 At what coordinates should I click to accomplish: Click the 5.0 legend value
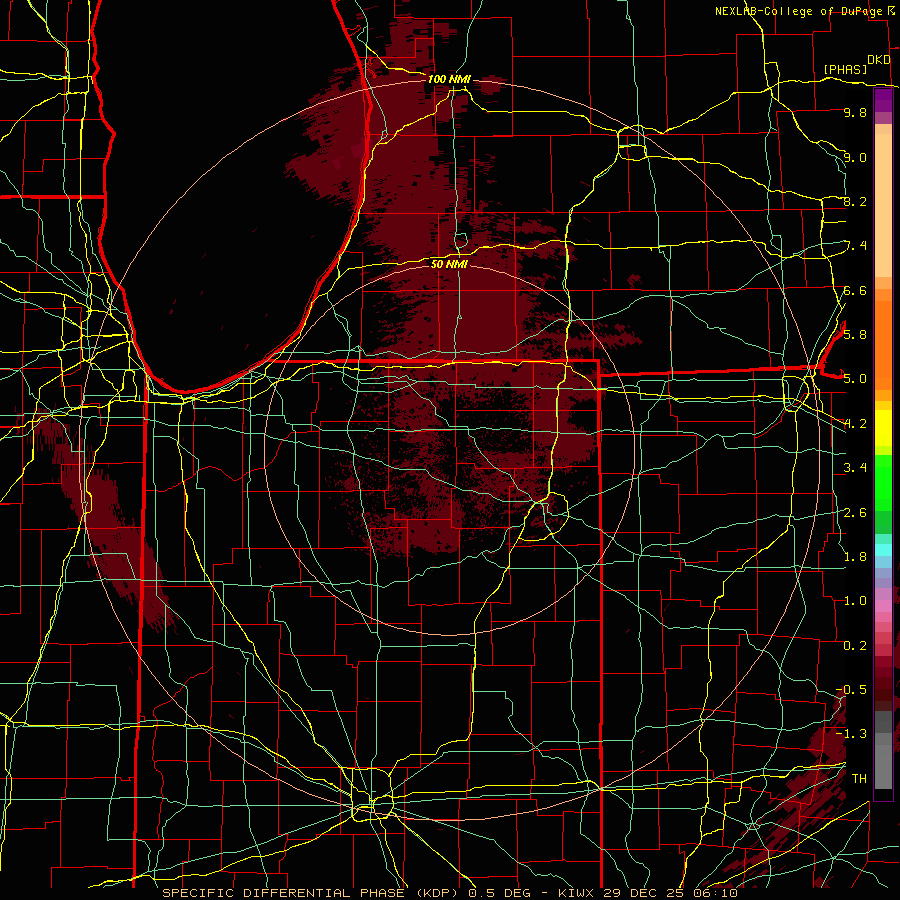point(855,379)
